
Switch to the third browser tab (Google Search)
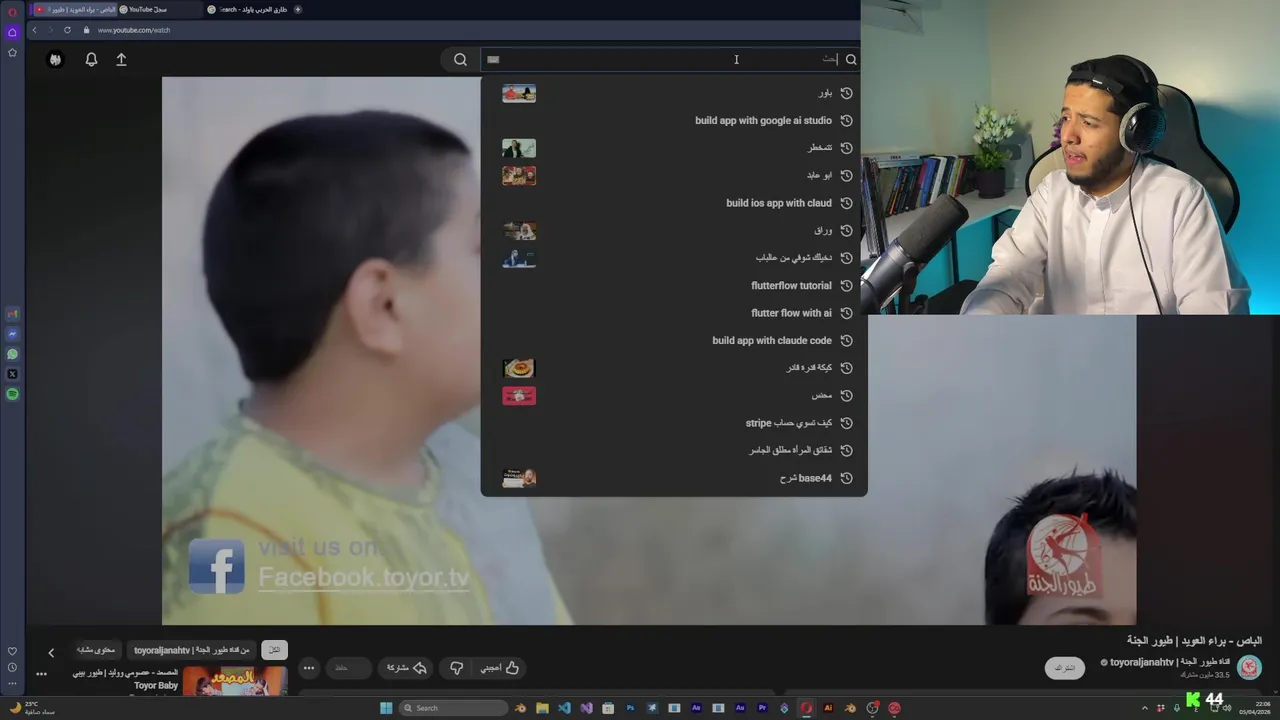[x=247, y=9]
